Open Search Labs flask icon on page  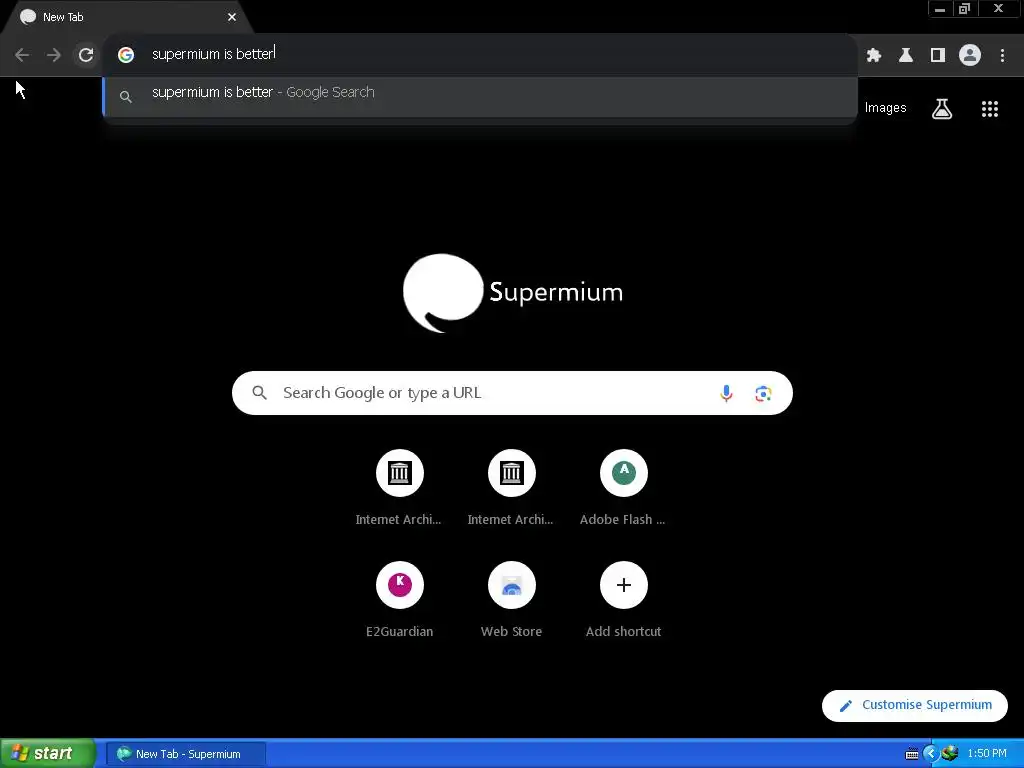[x=942, y=108]
